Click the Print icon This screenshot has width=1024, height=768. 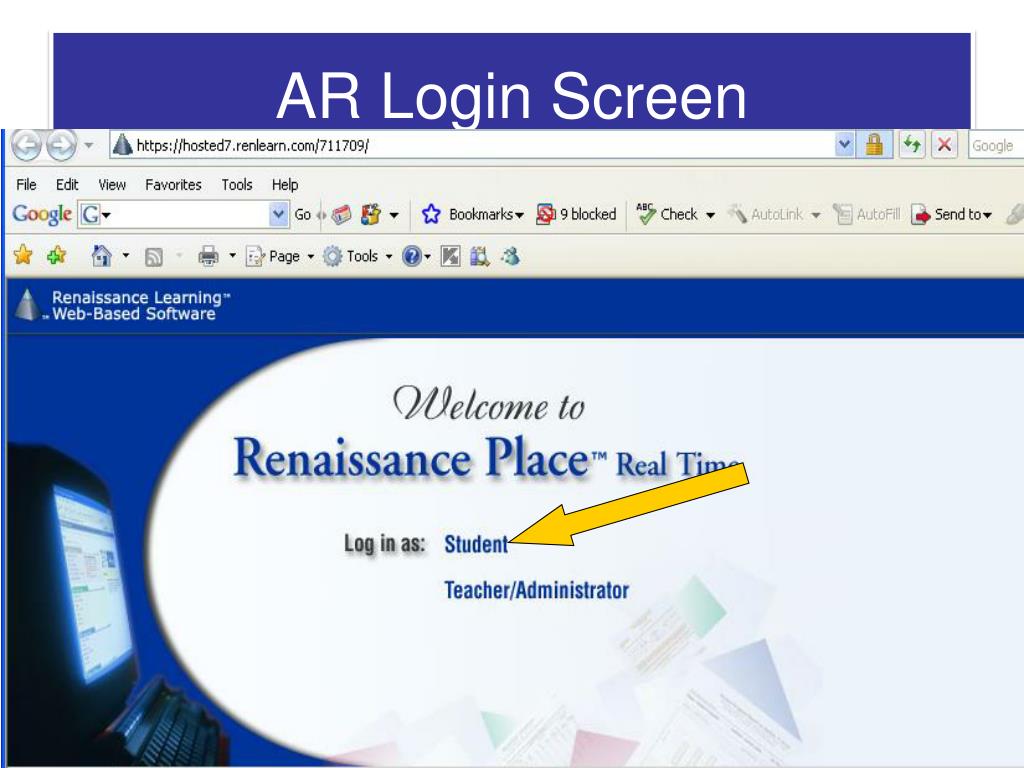209,253
